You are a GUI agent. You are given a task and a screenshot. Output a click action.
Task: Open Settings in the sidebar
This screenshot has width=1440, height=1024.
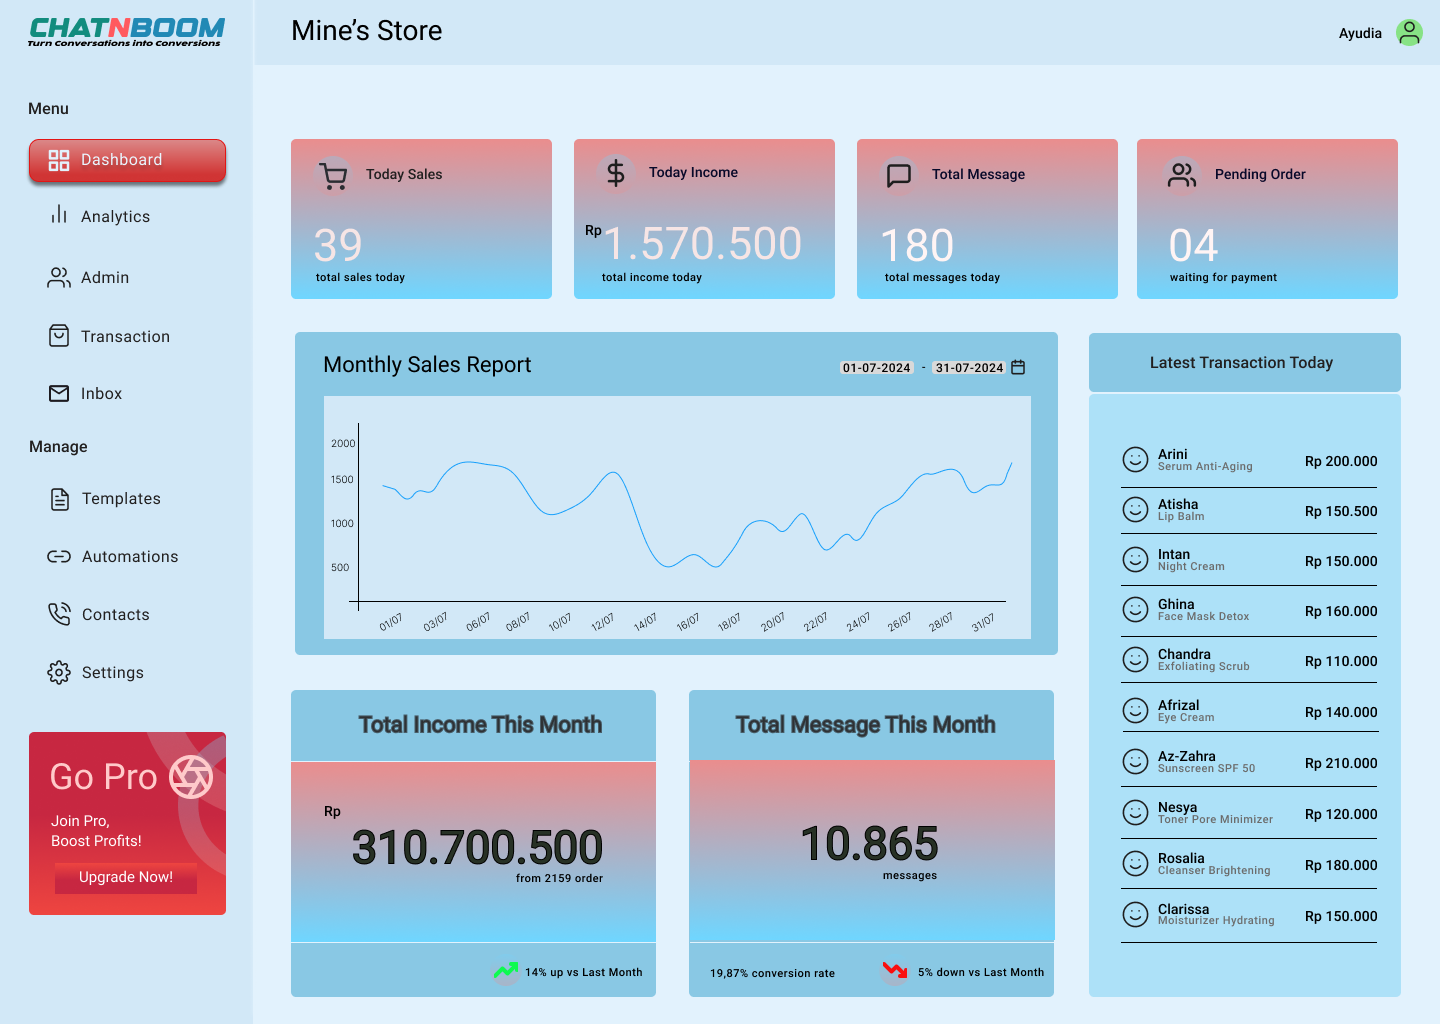coord(112,673)
